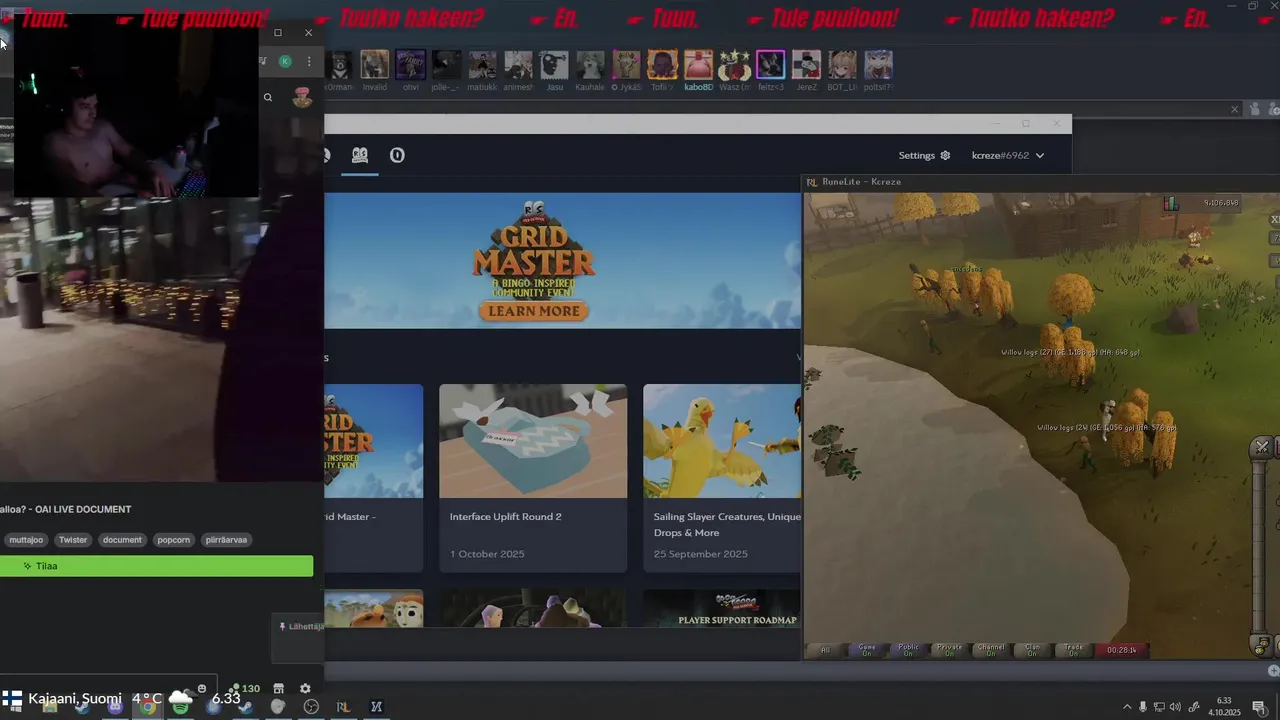Click the Willow logs (24) ground item label

click(x=1106, y=427)
